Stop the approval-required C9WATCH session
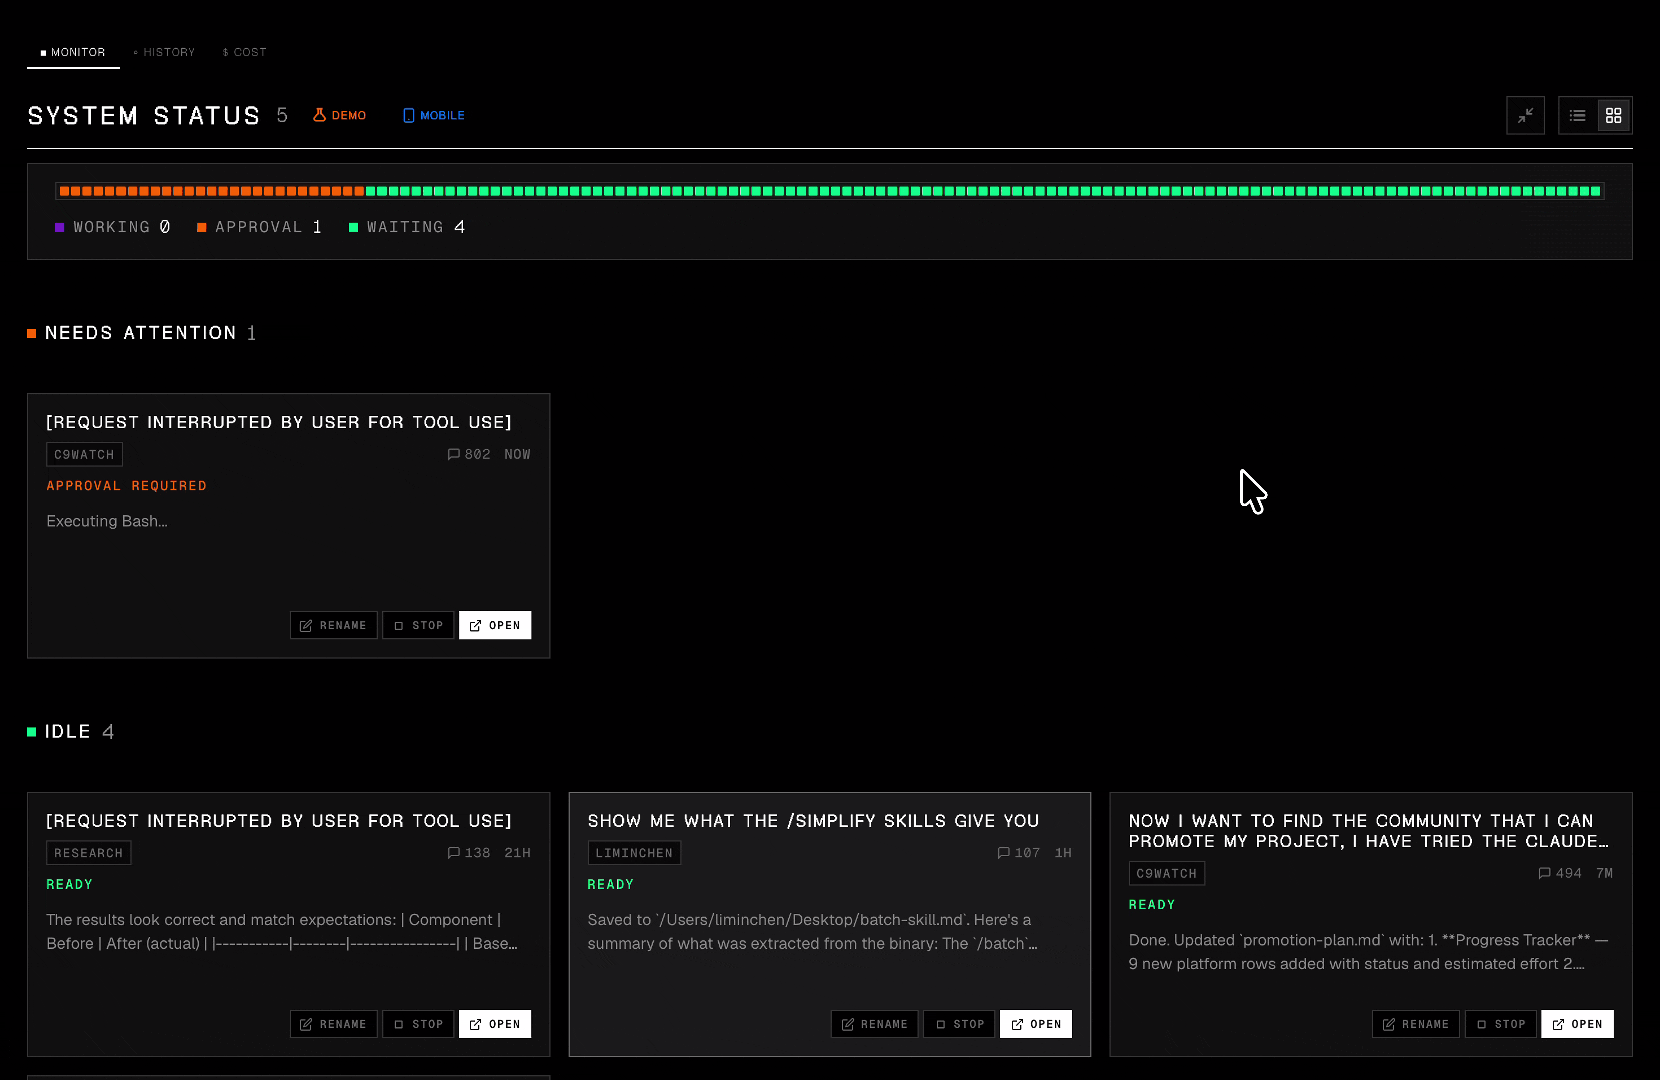This screenshot has height=1080, width=1660. click(418, 625)
